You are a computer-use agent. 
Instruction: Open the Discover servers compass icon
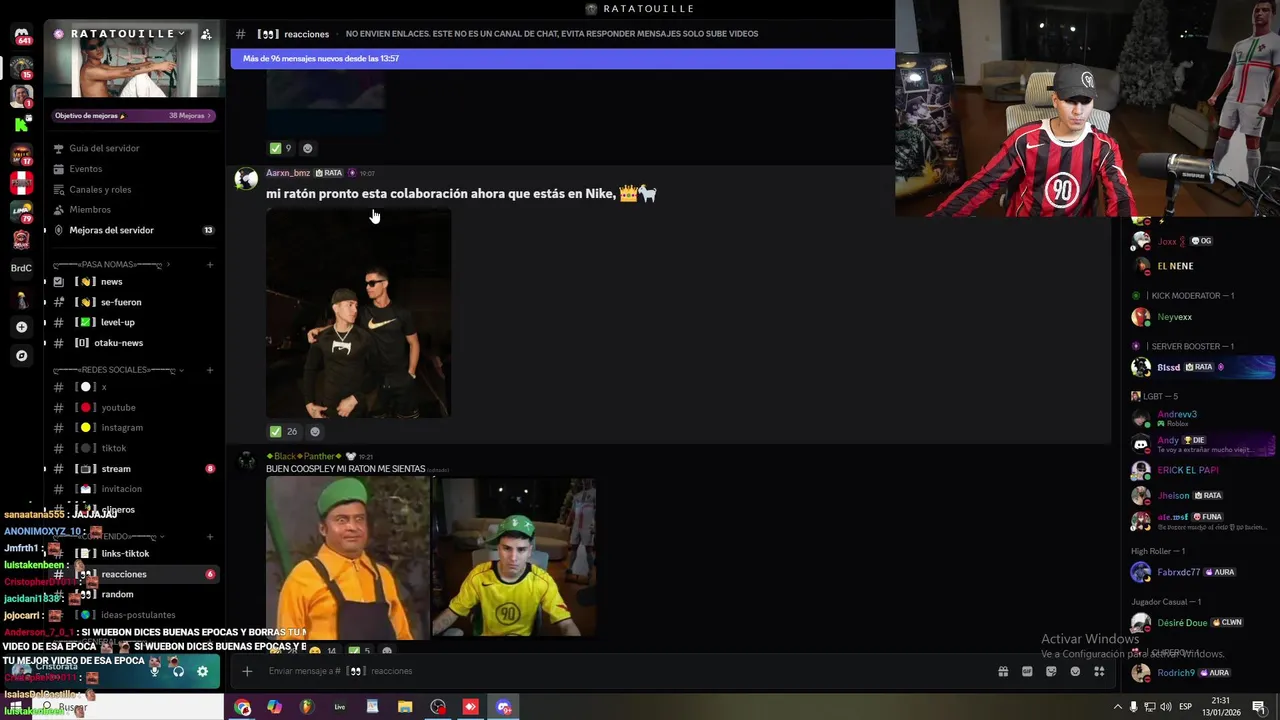[x=21, y=355]
